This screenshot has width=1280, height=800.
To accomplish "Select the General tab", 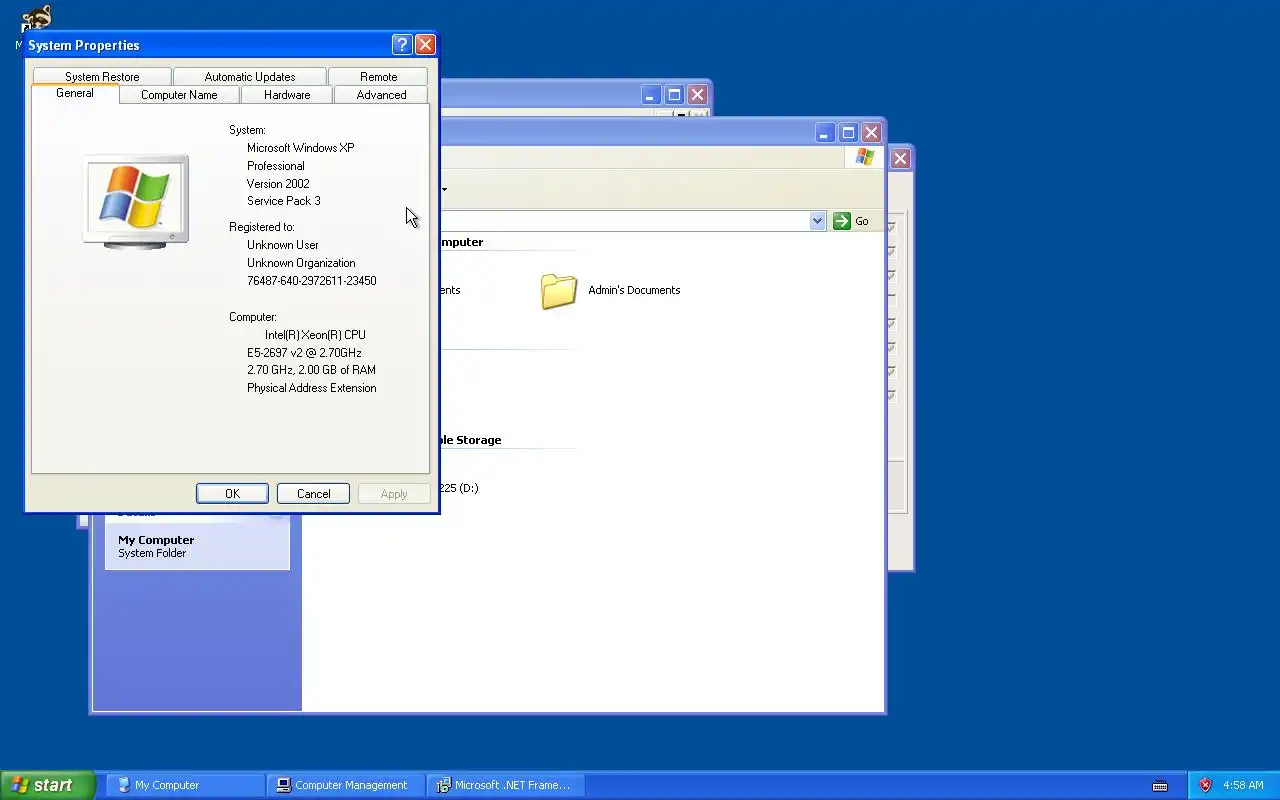I will pos(75,93).
